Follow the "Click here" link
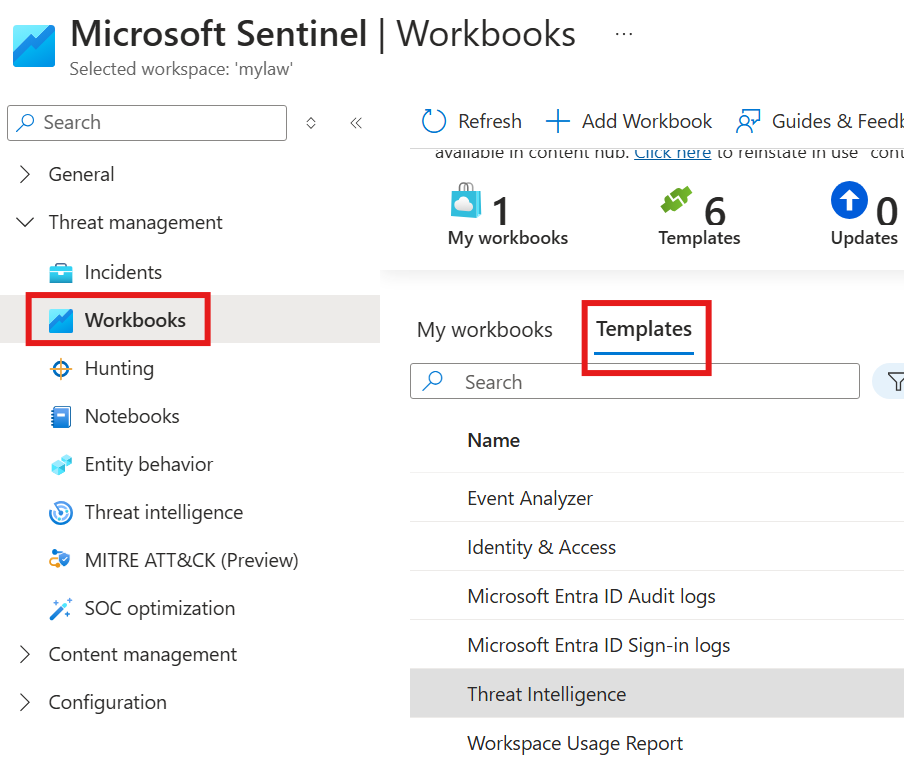The image size is (904, 757). pos(672,153)
